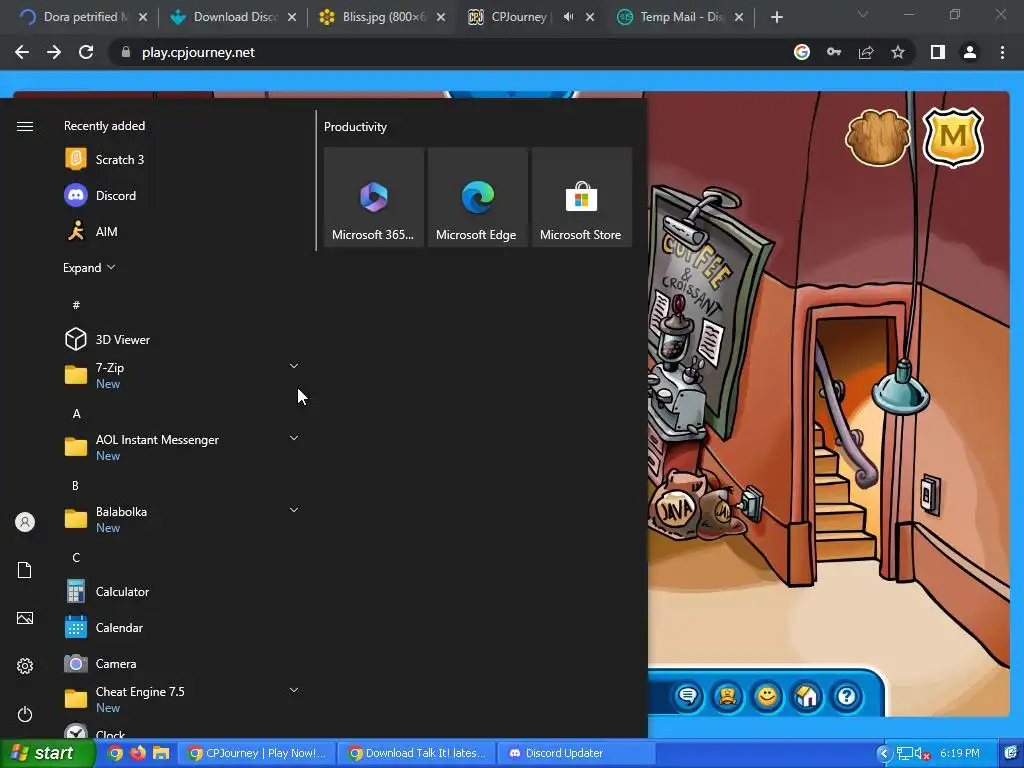Click the Productivity group heading

pos(355,127)
